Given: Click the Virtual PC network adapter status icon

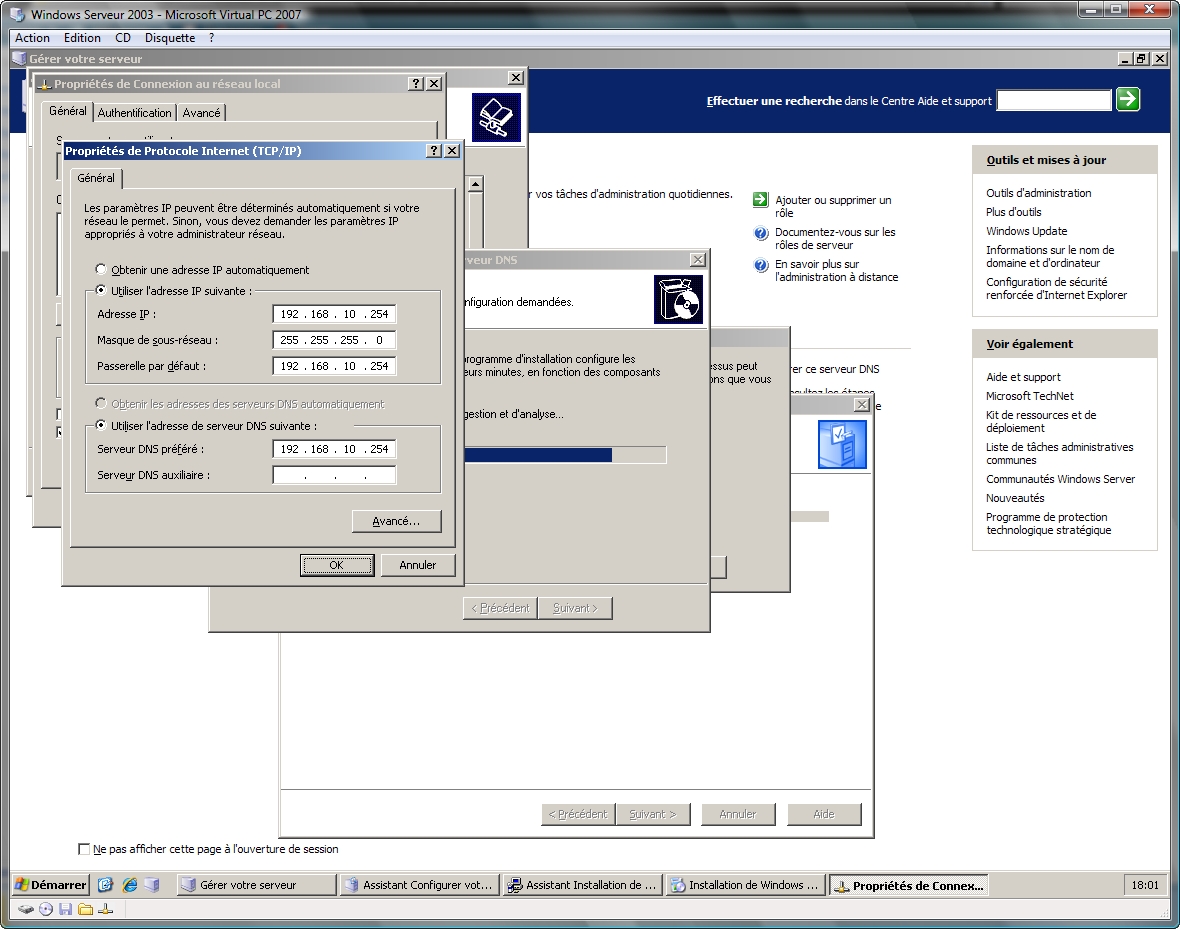Looking at the screenshot, I should coord(105,909).
